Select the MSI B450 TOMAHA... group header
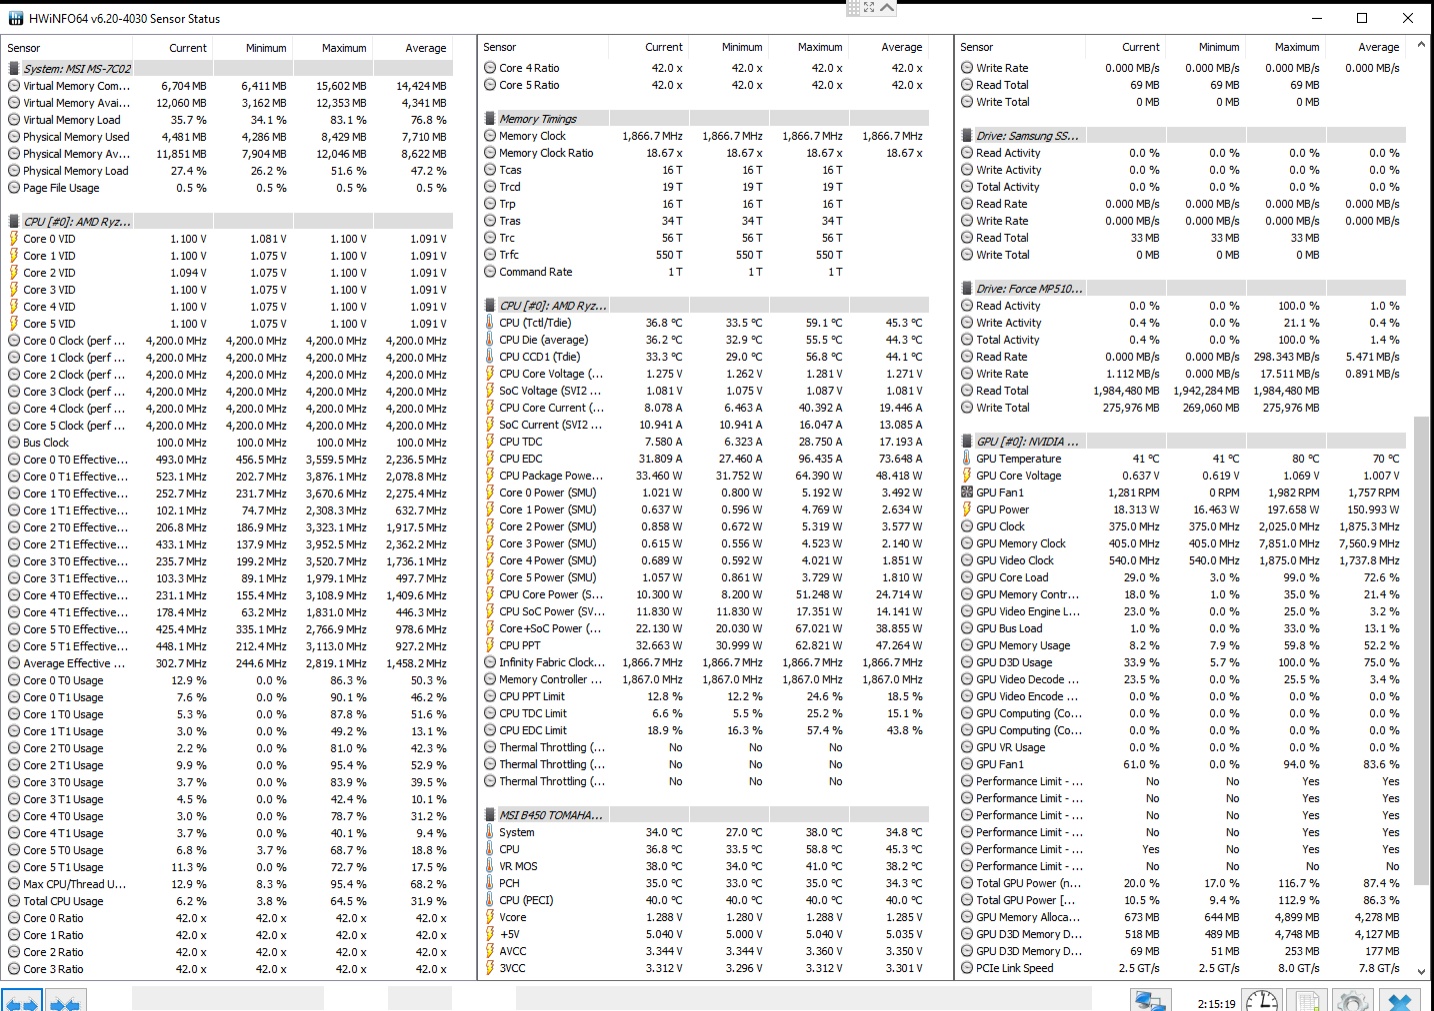Image resolution: width=1434 pixels, height=1011 pixels. (704, 815)
